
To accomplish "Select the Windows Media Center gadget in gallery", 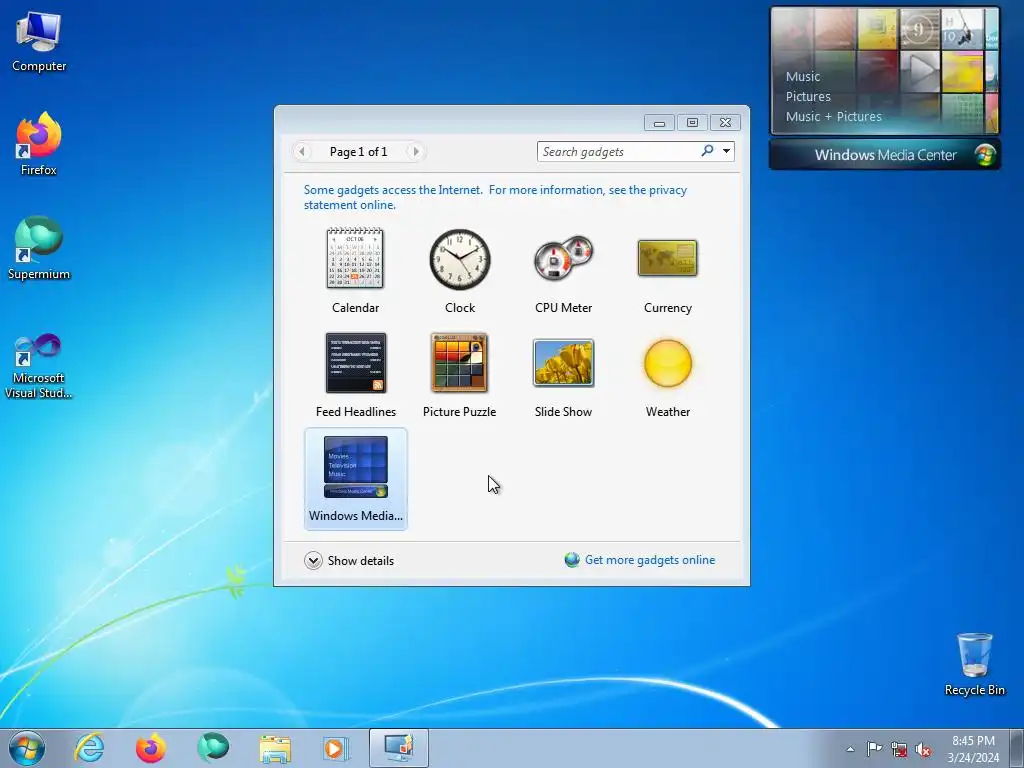I will coord(355,479).
